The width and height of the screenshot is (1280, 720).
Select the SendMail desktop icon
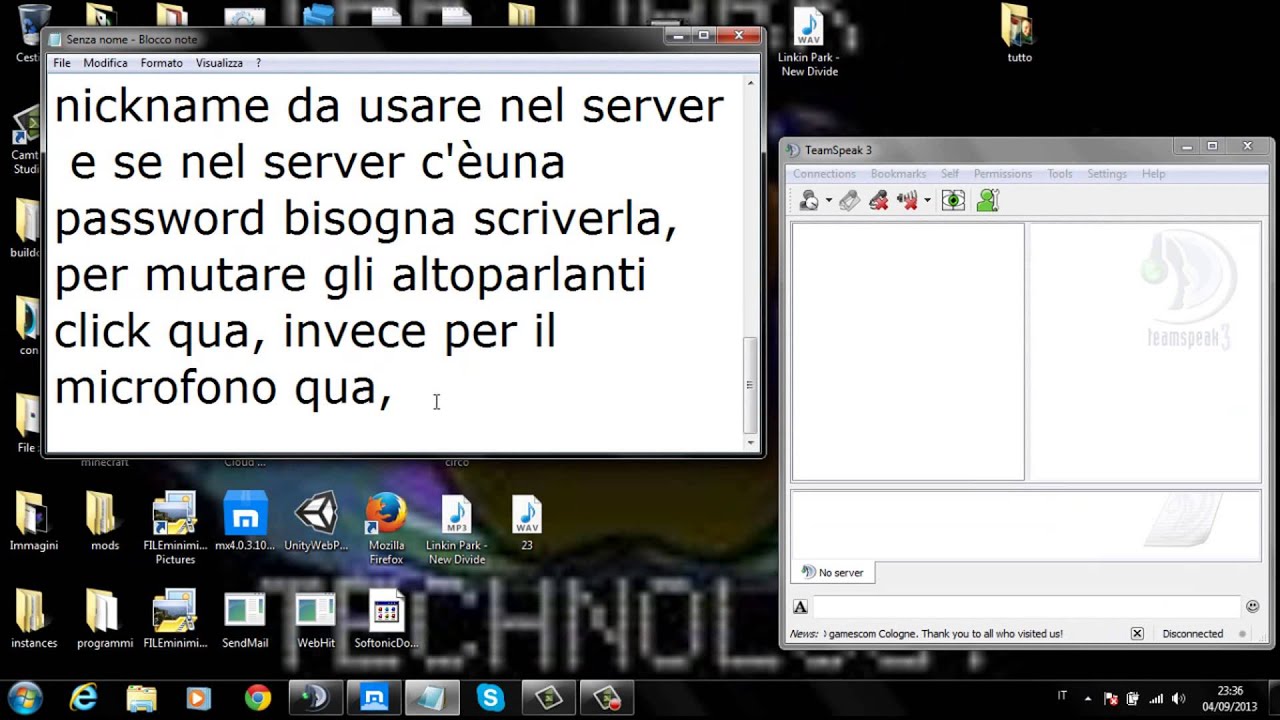click(245, 620)
